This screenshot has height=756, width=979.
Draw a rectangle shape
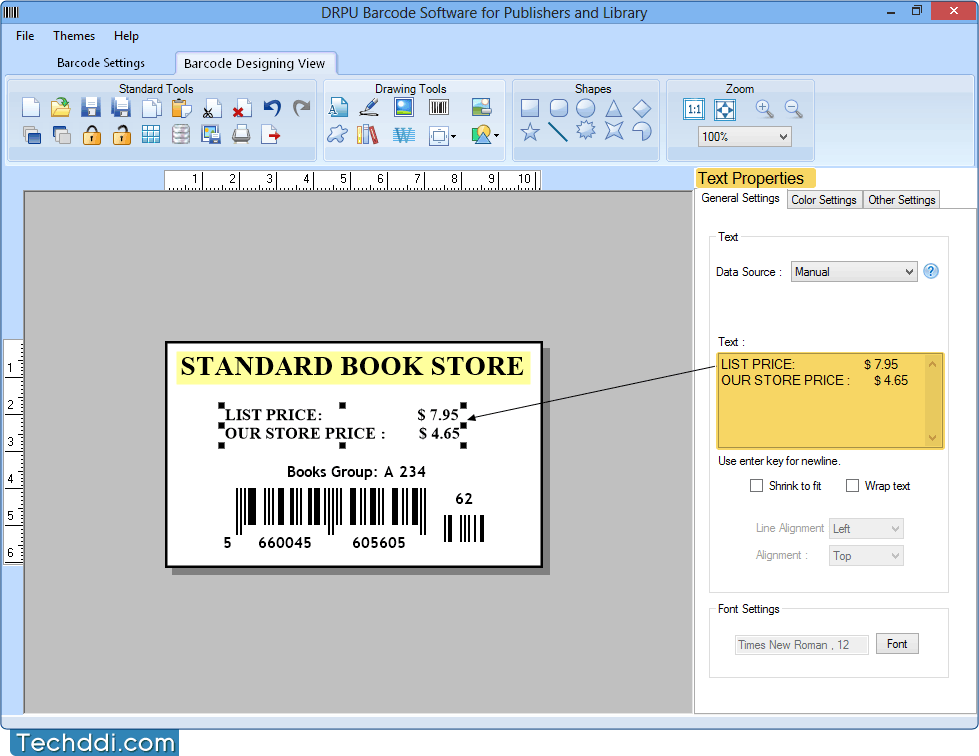point(529,108)
